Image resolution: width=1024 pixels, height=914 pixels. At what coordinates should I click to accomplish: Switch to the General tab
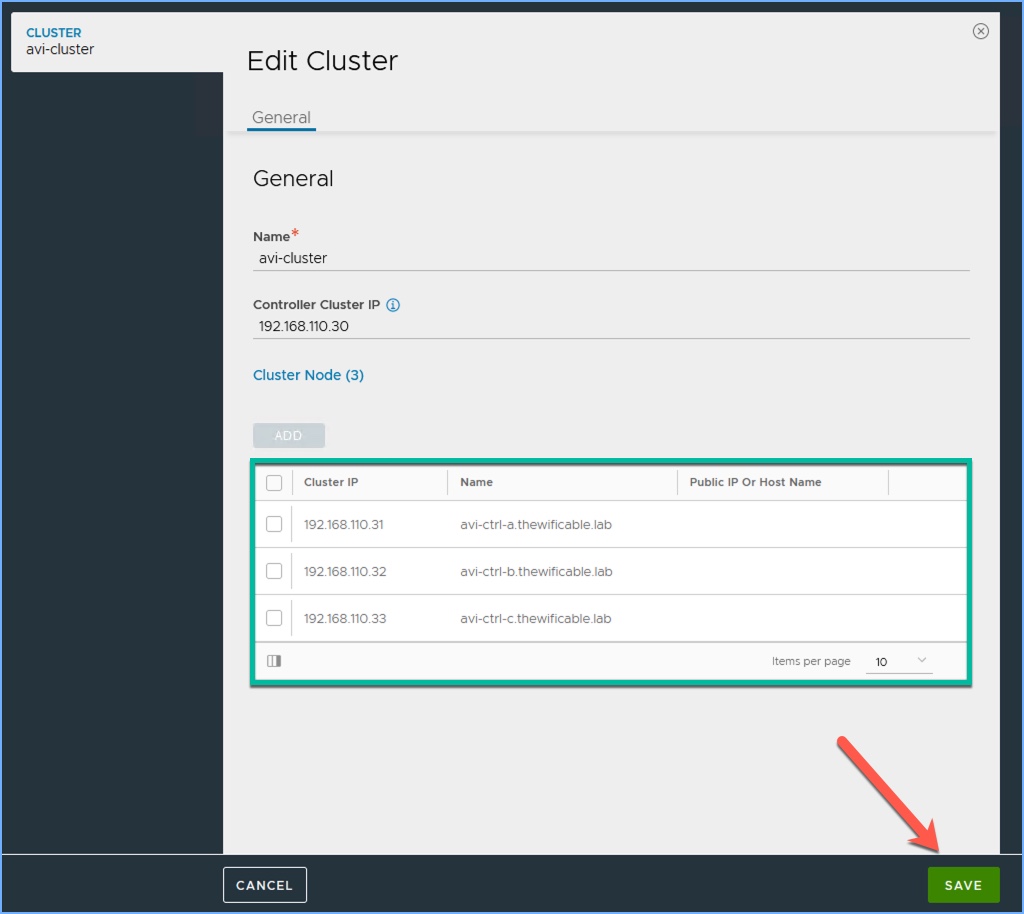click(x=281, y=117)
